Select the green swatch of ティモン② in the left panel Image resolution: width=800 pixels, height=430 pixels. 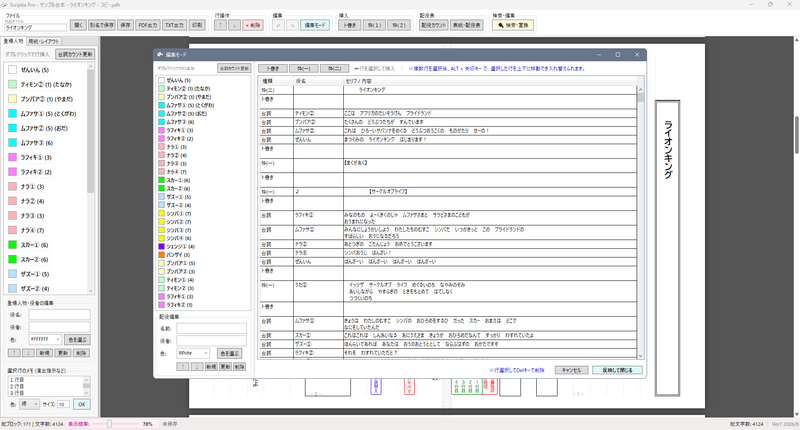coord(13,85)
